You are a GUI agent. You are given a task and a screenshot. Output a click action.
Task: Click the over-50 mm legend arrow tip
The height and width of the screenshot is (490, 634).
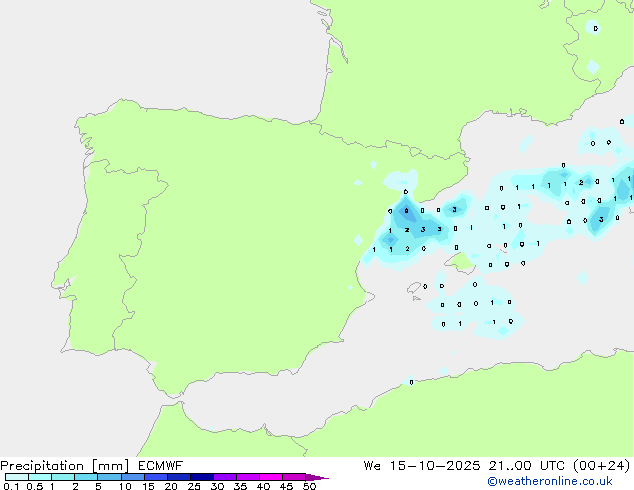point(317,477)
